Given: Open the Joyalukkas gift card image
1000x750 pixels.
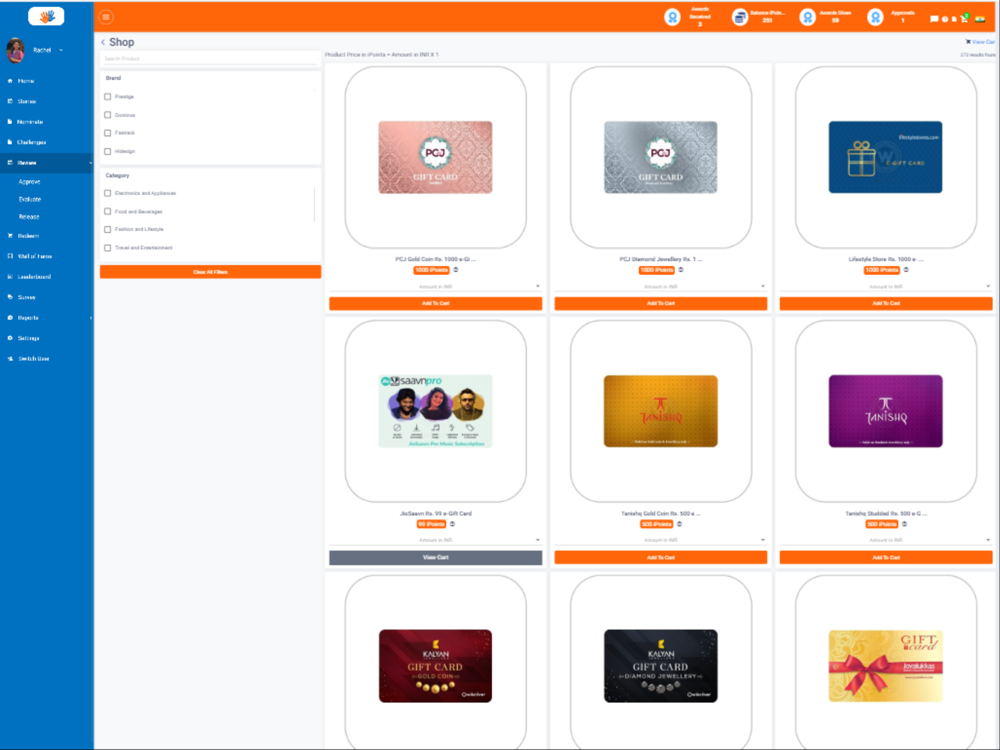Looking at the screenshot, I should coord(886,666).
